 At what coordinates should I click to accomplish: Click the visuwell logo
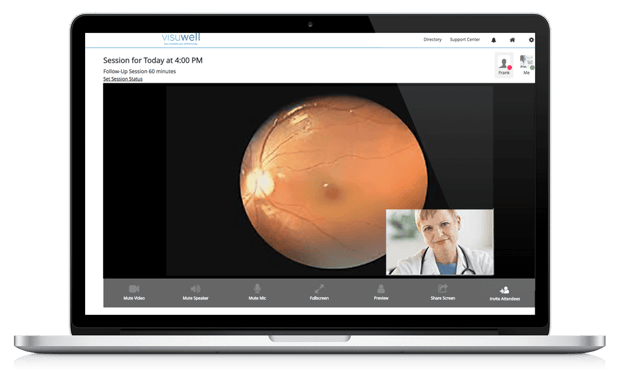(181, 39)
